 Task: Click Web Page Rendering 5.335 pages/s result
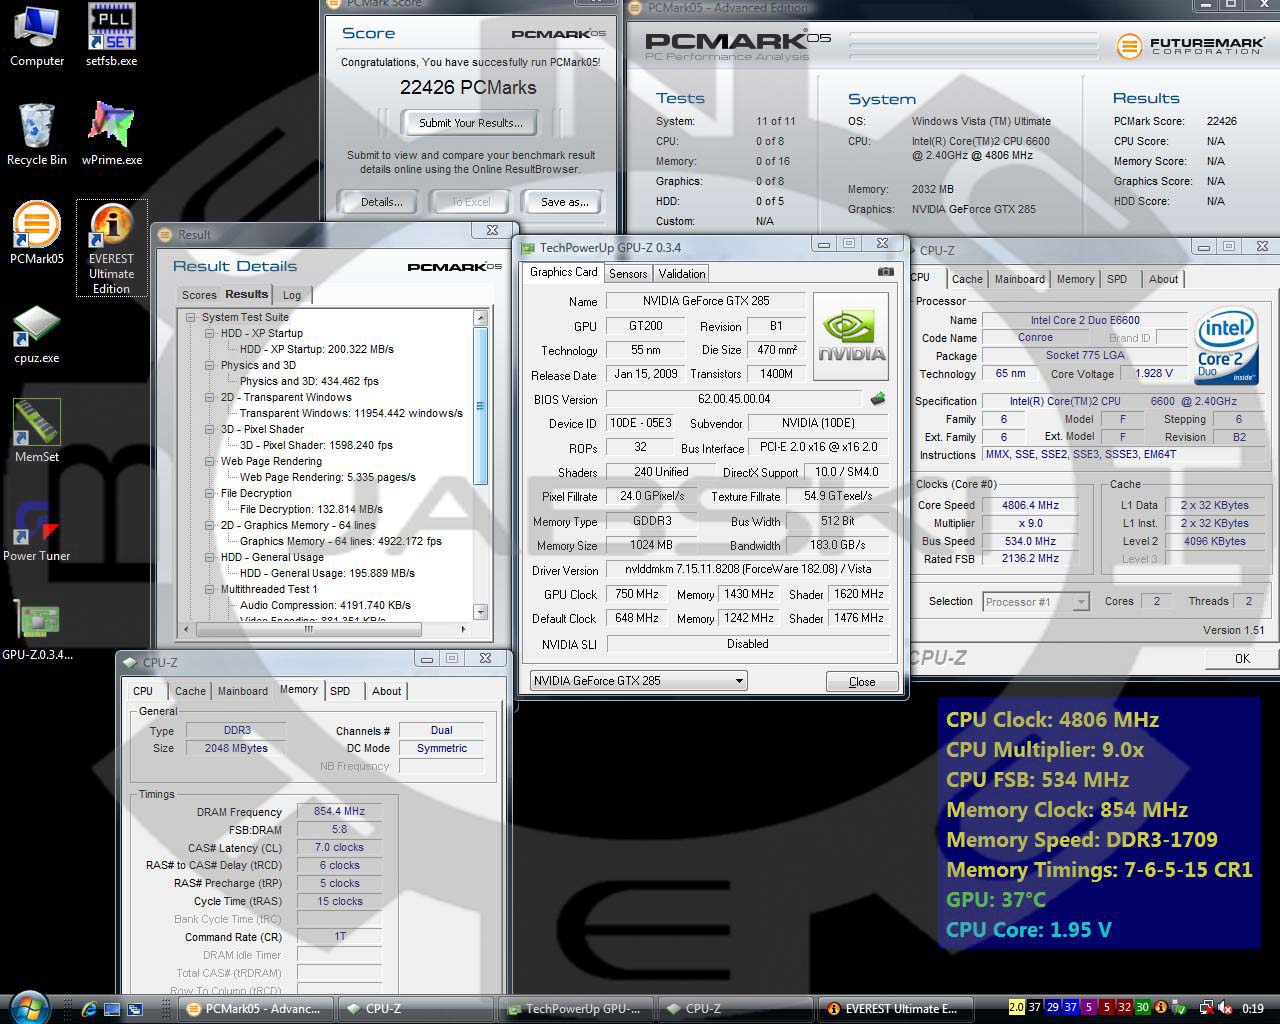point(328,477)
